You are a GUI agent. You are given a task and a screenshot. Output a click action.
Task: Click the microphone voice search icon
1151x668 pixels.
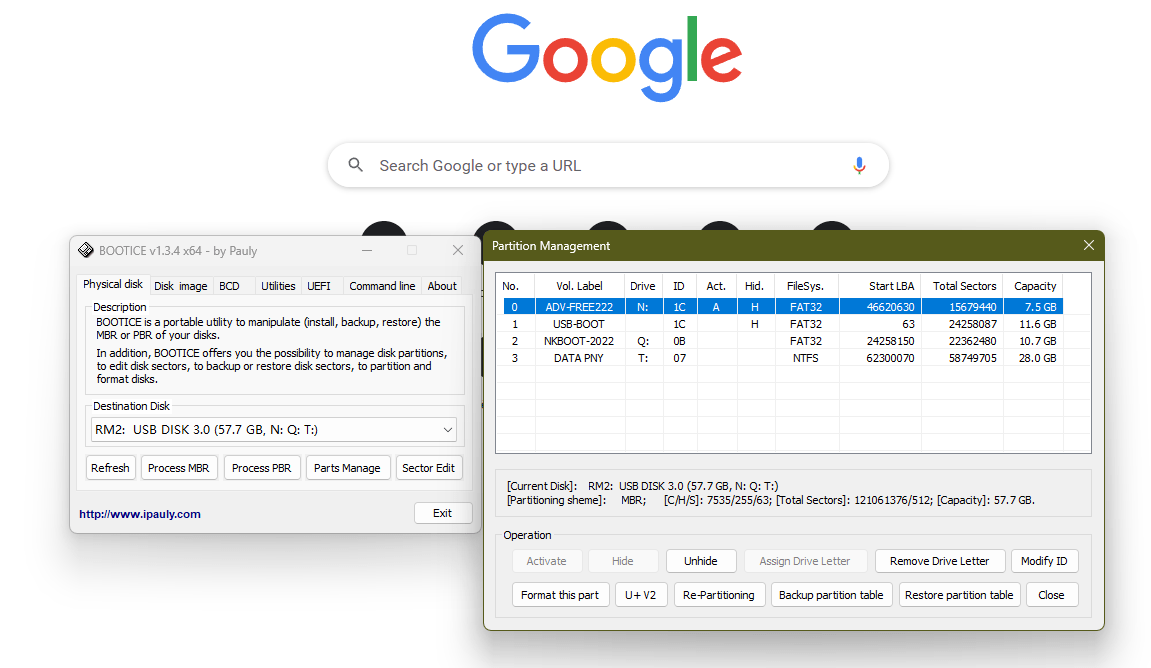(859, 166)
